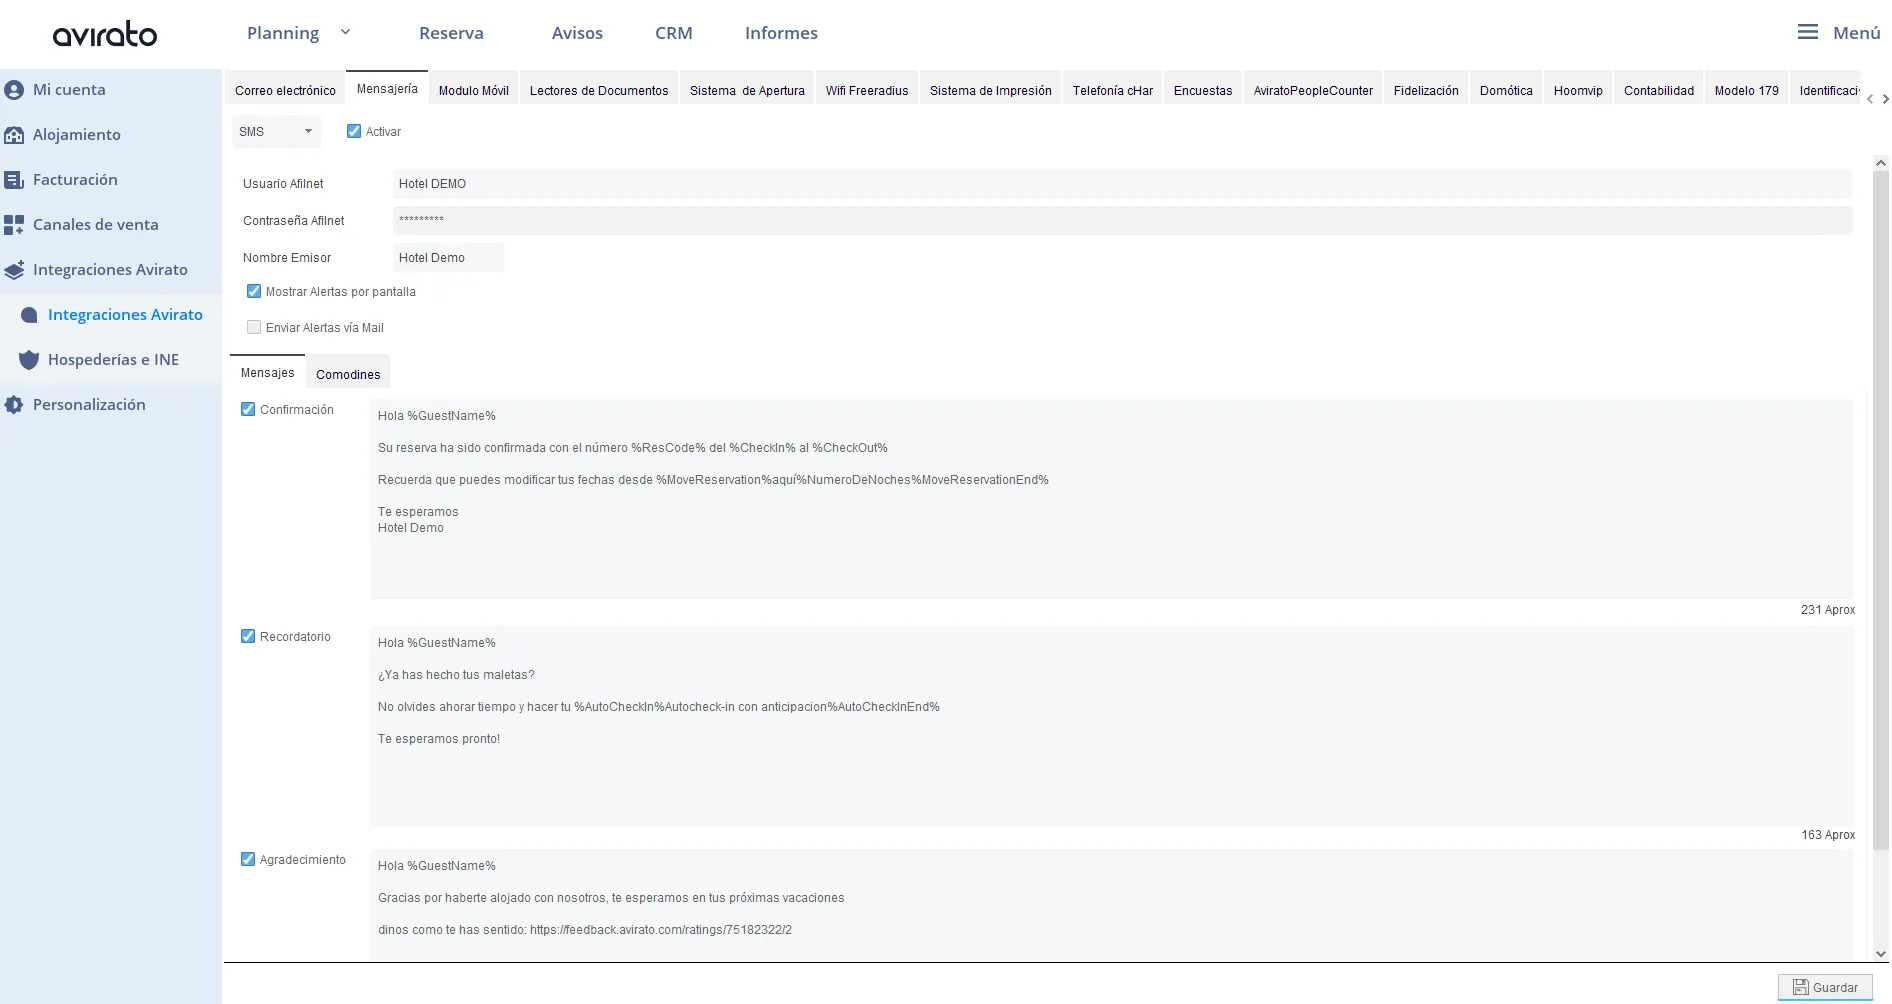The image size is (1892, 1004).
Task: Click the Canales de venta grid icon
Action: pyautogui.click(x=14, y=225)
